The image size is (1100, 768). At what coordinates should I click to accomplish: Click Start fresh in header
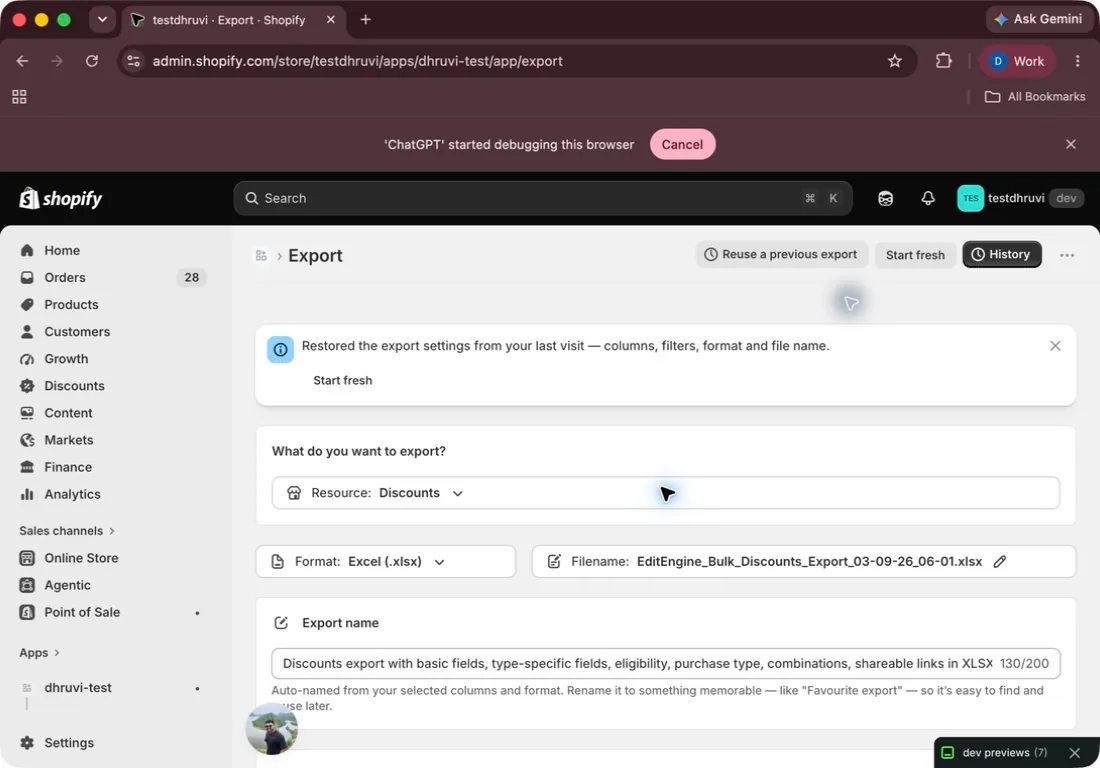[x=915, y=255]
